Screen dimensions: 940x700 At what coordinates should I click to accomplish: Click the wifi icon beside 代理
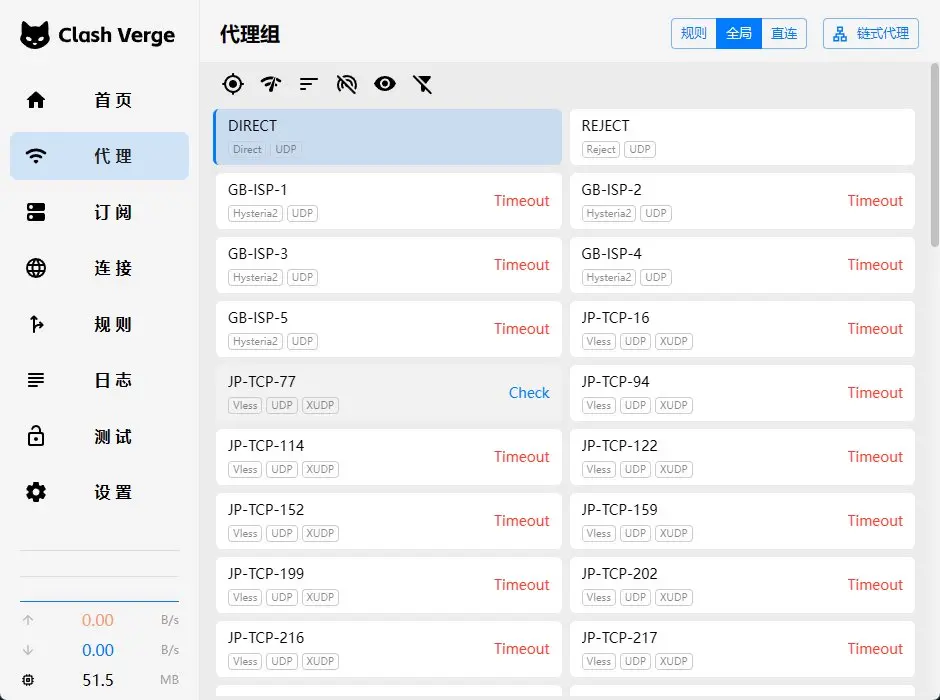(x=36, y=156)
